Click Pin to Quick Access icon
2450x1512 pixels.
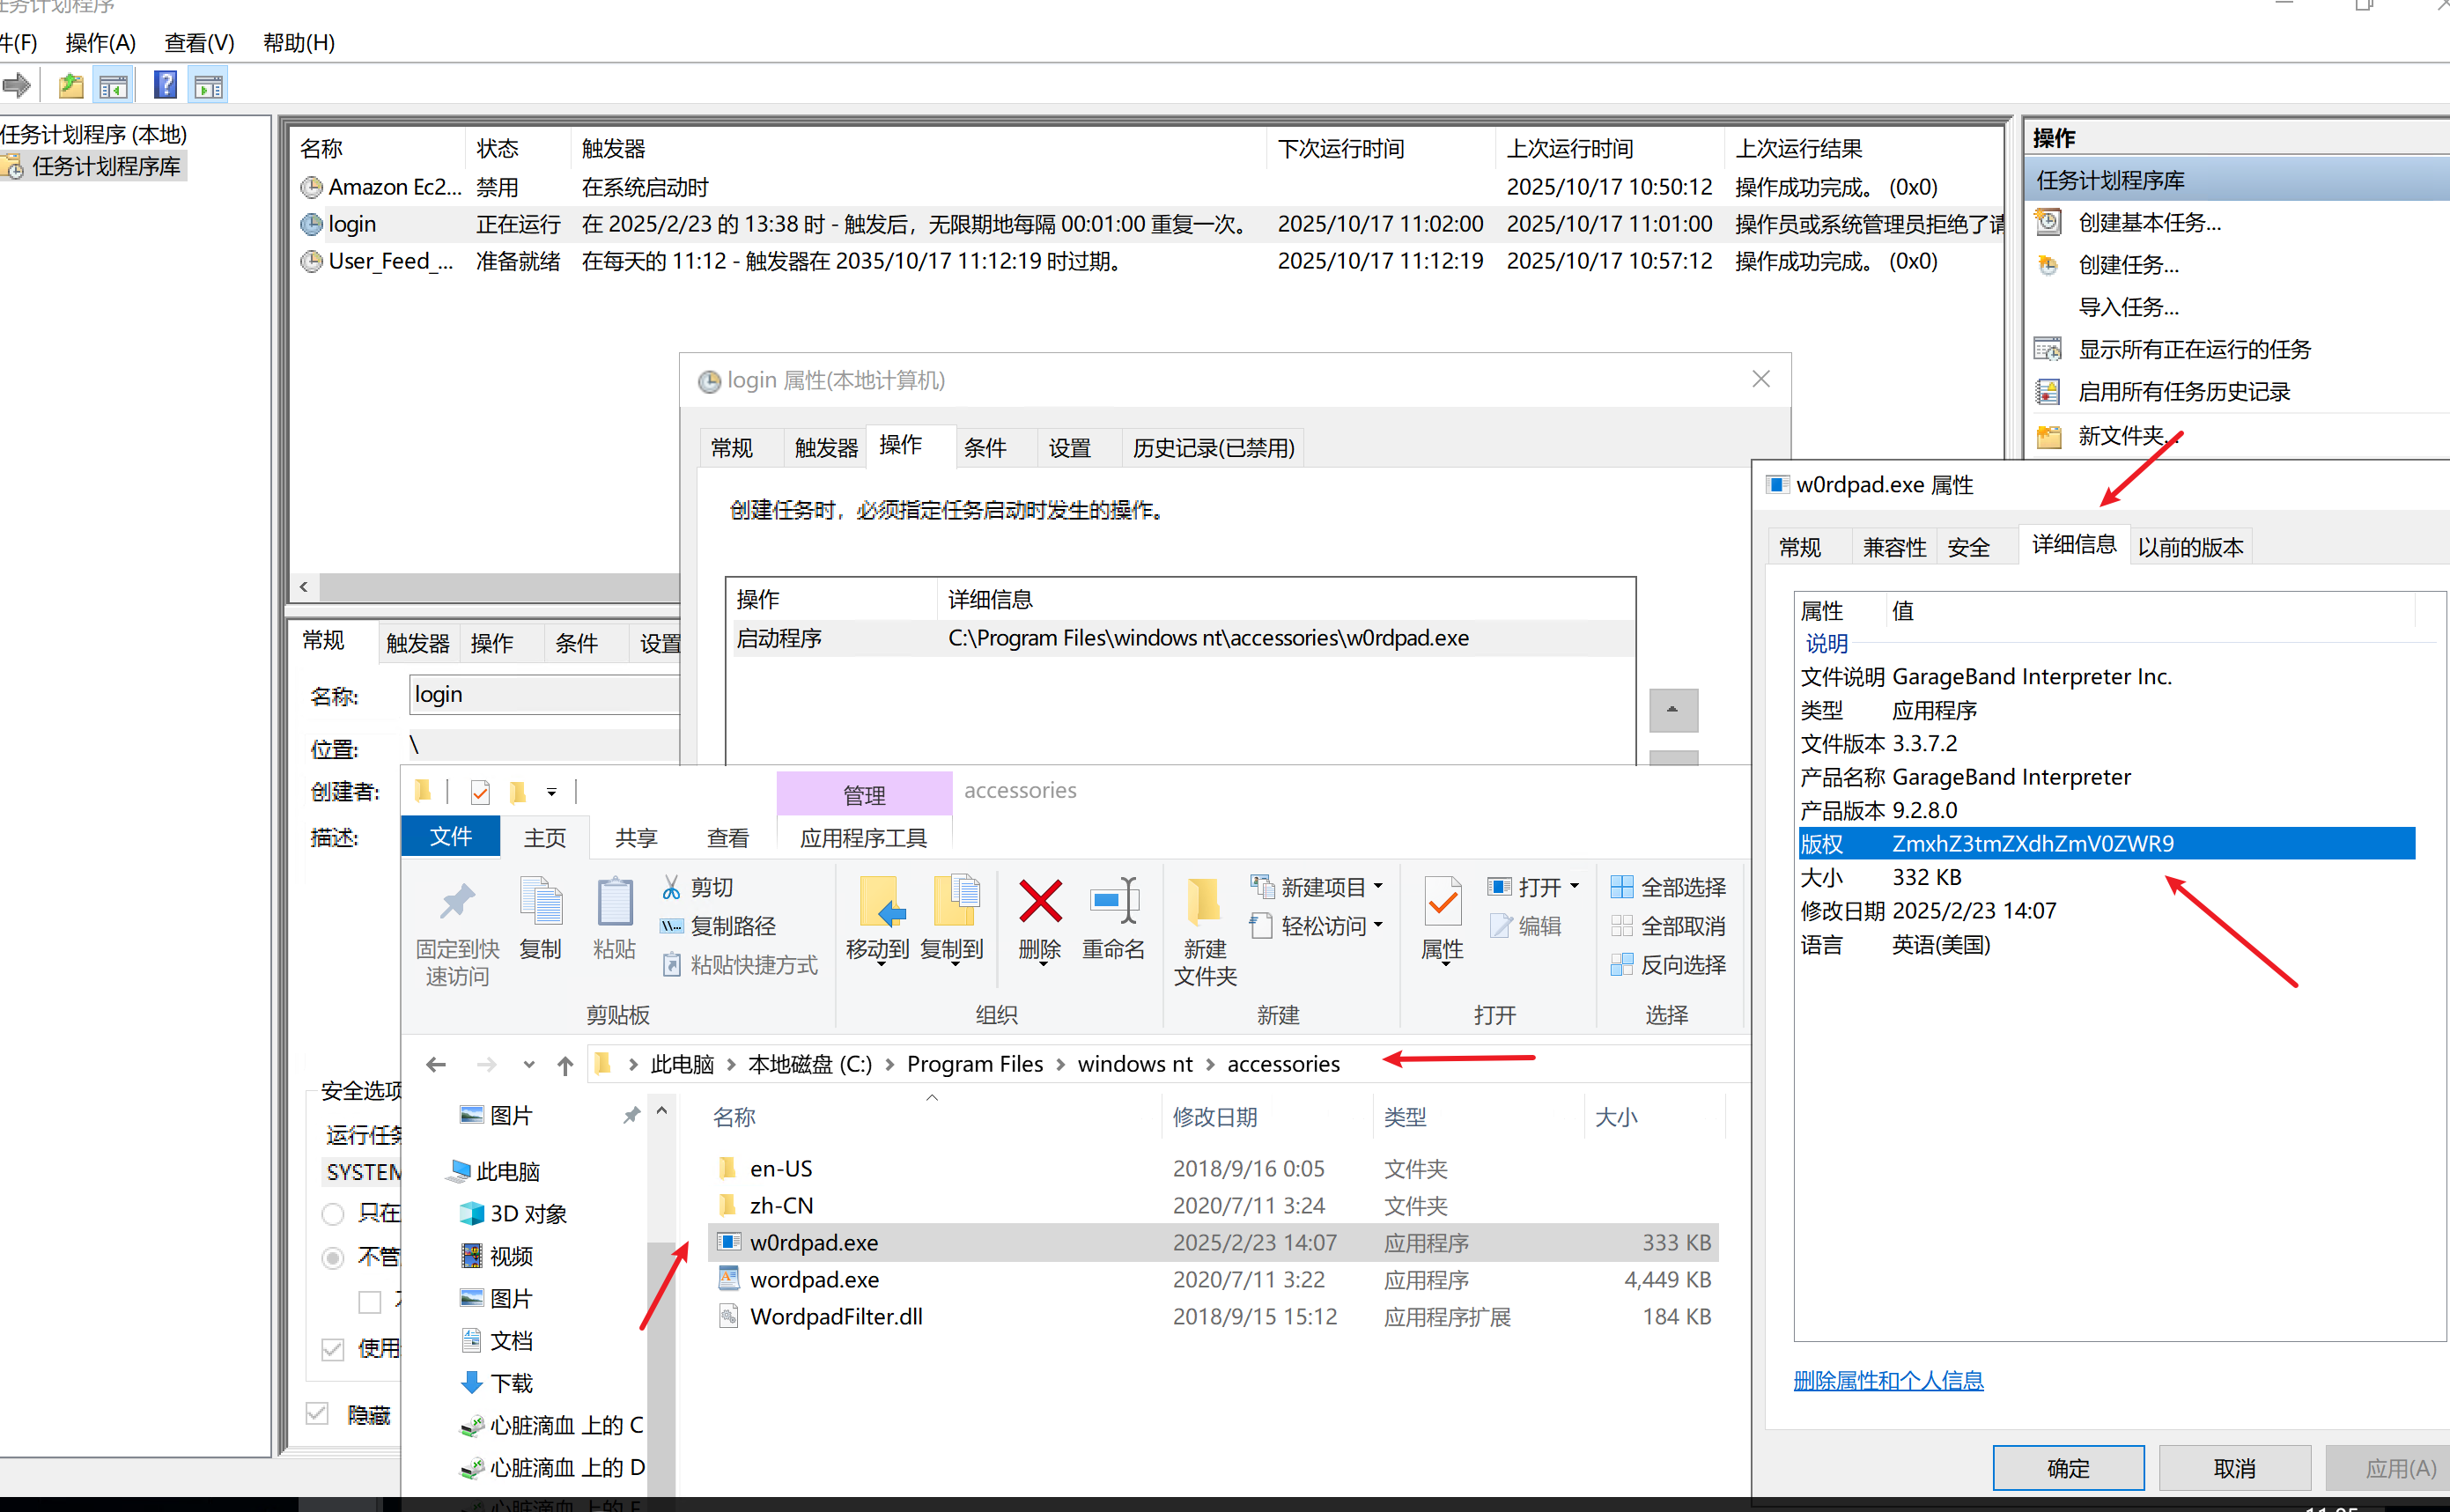click(x=457, y=903)
